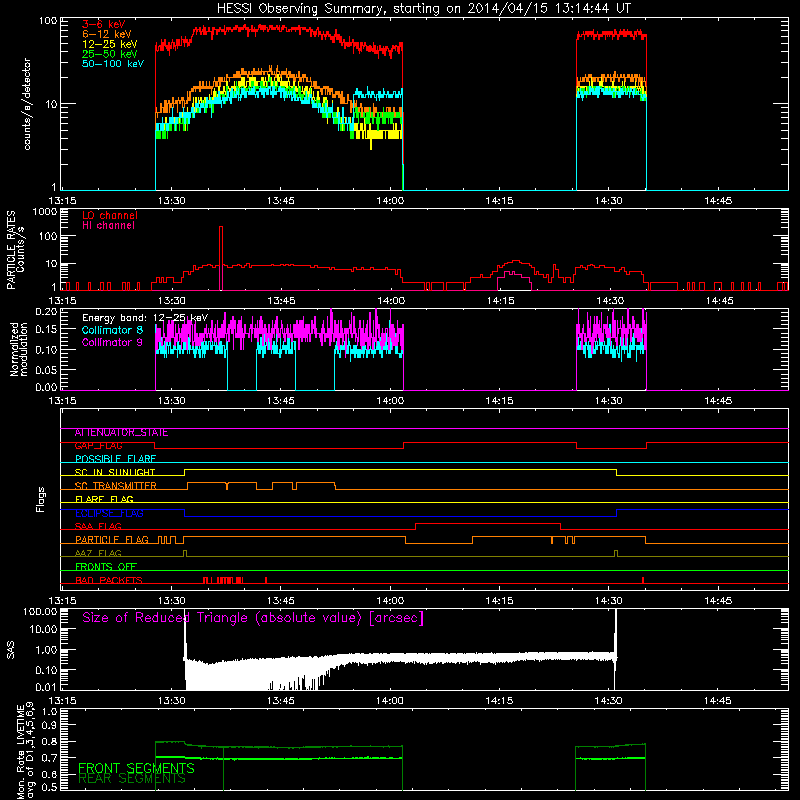Click the 'Size of Reduced Triangle' caption

(253, 618)
